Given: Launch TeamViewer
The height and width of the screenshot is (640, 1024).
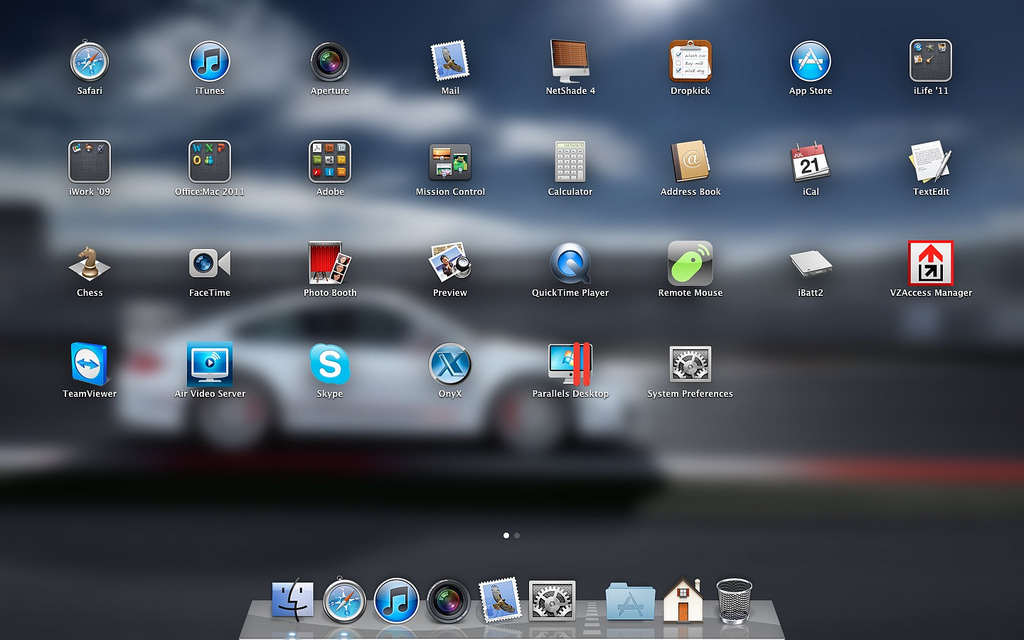Looking at the screenshot, I should coord(89,364).
